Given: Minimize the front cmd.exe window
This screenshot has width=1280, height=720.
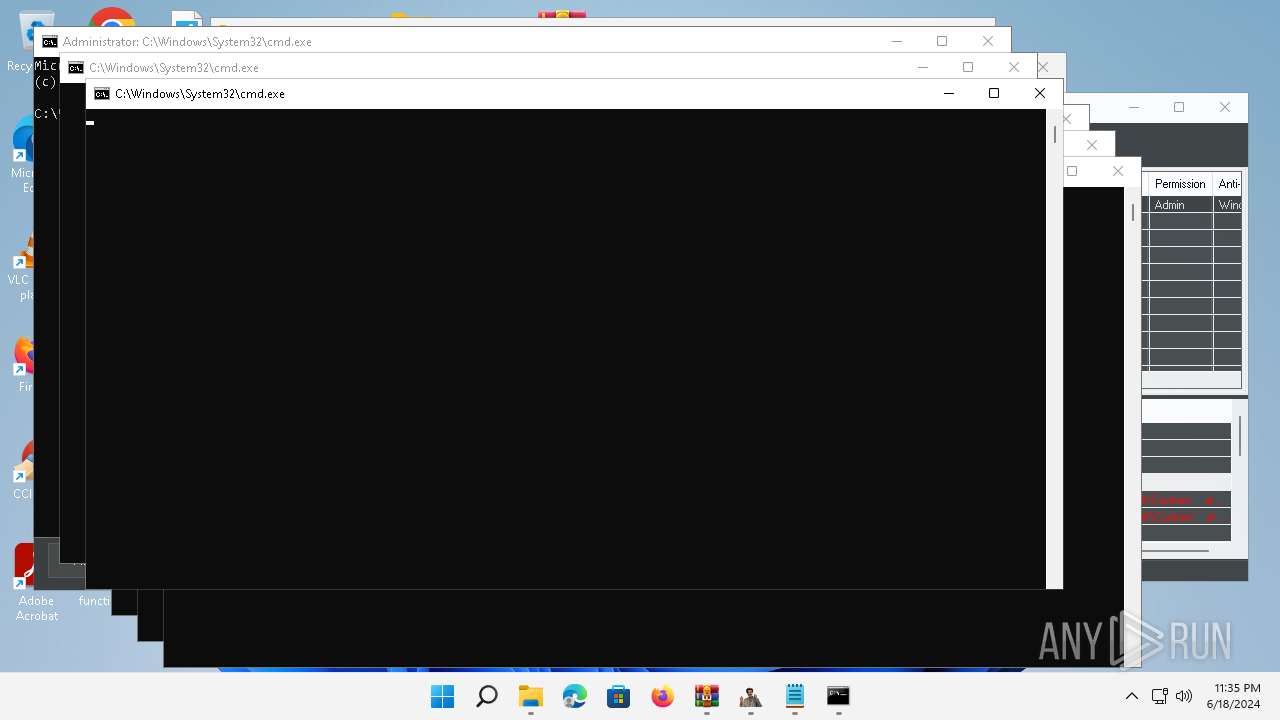Looking at the screenshot, I should [948, 93].
